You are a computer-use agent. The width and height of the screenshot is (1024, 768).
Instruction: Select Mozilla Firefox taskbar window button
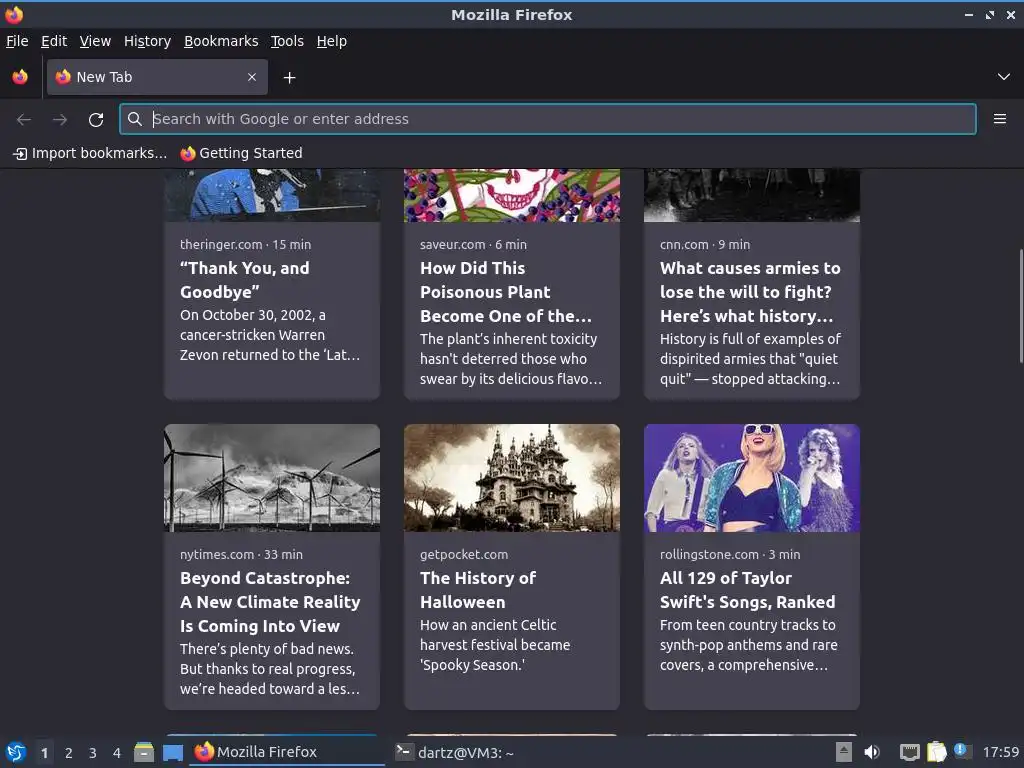click(x=287, y=752)
